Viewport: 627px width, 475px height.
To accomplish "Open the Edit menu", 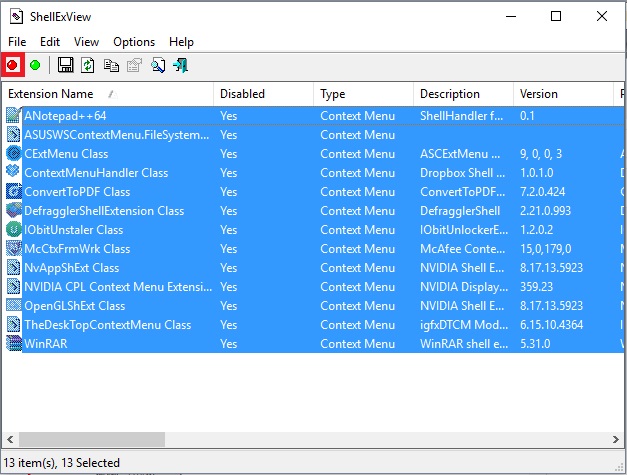I will click(x=50, y=42).
